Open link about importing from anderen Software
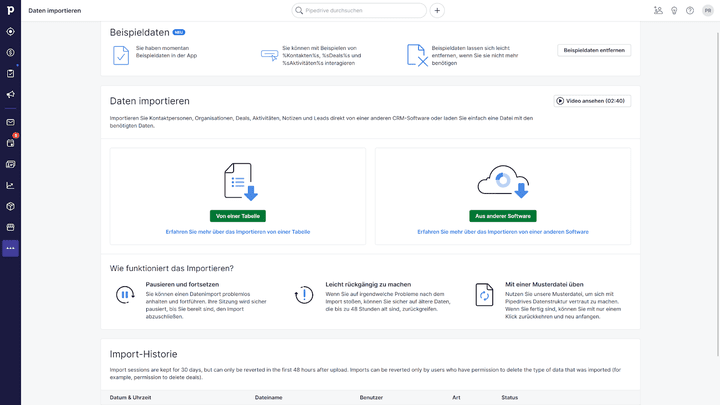This screenshot has height=405, width=720. point(503,232)
